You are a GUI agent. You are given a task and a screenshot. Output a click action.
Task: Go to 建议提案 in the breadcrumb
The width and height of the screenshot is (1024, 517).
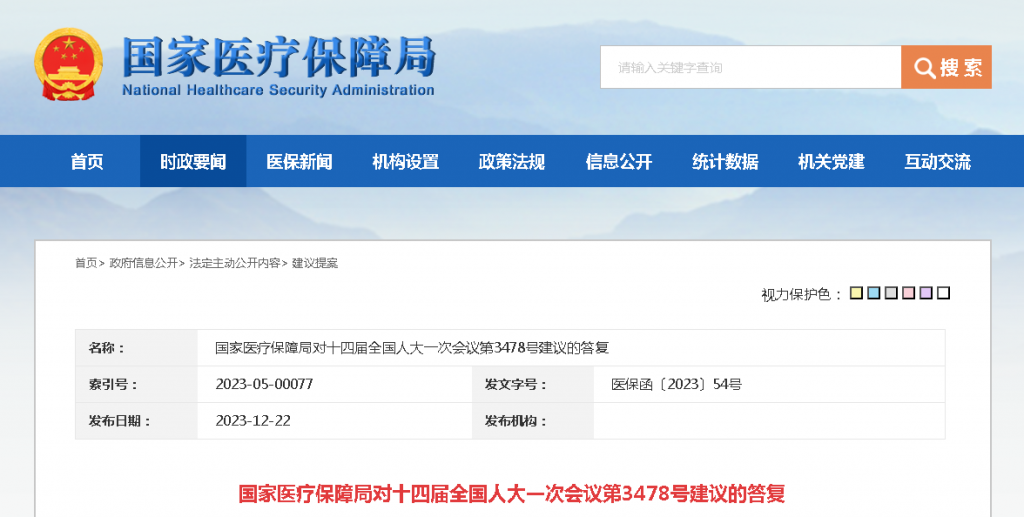click(x=315, y=263)
